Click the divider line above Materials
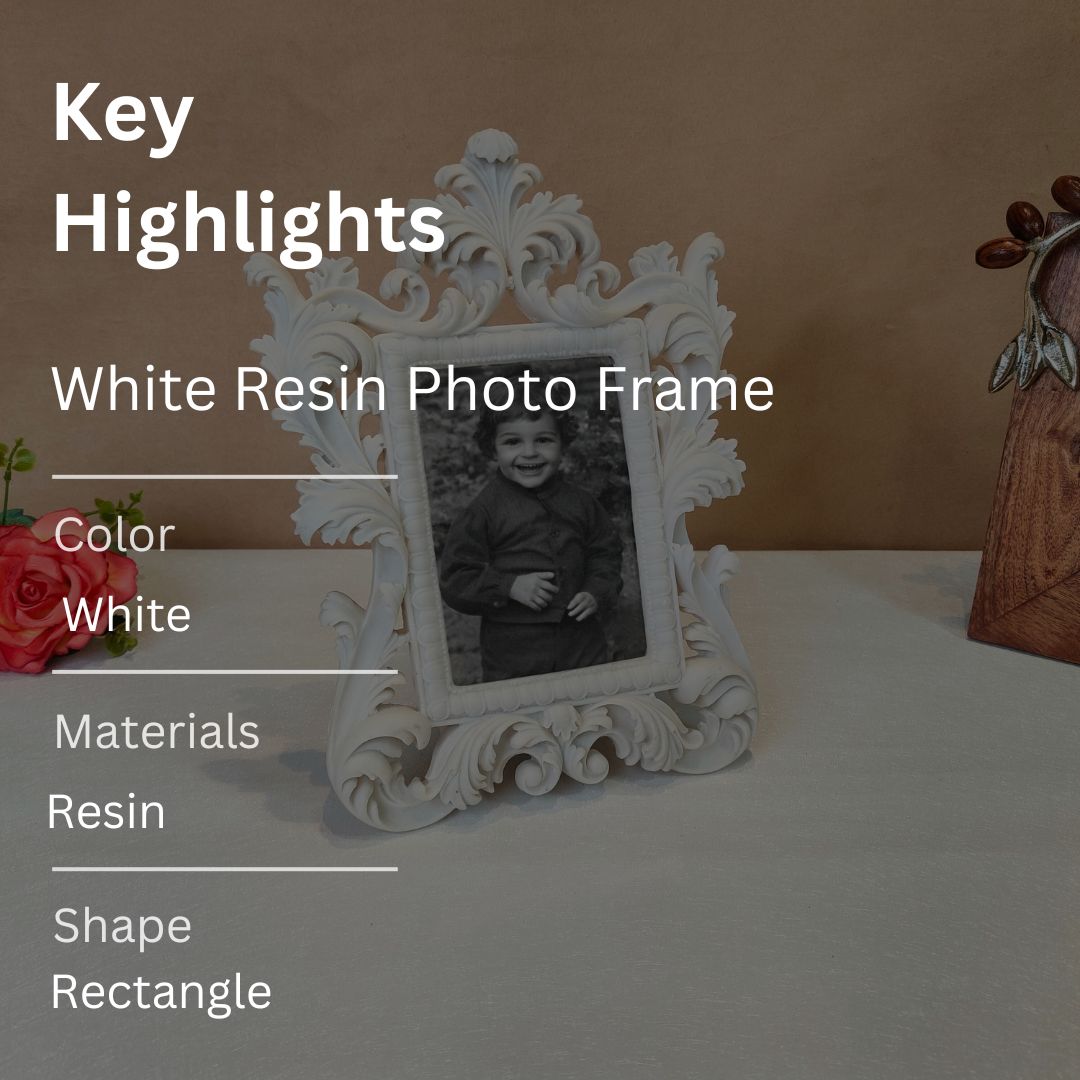This screenshot has height=1080, width=1080. click(x=225, y=671)
